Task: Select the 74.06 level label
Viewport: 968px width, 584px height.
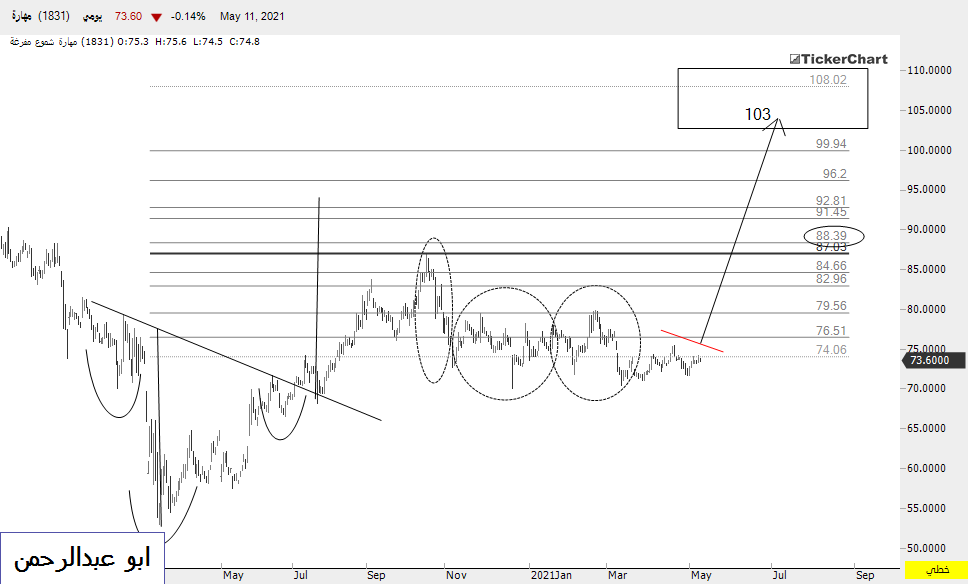Action: 831,349
